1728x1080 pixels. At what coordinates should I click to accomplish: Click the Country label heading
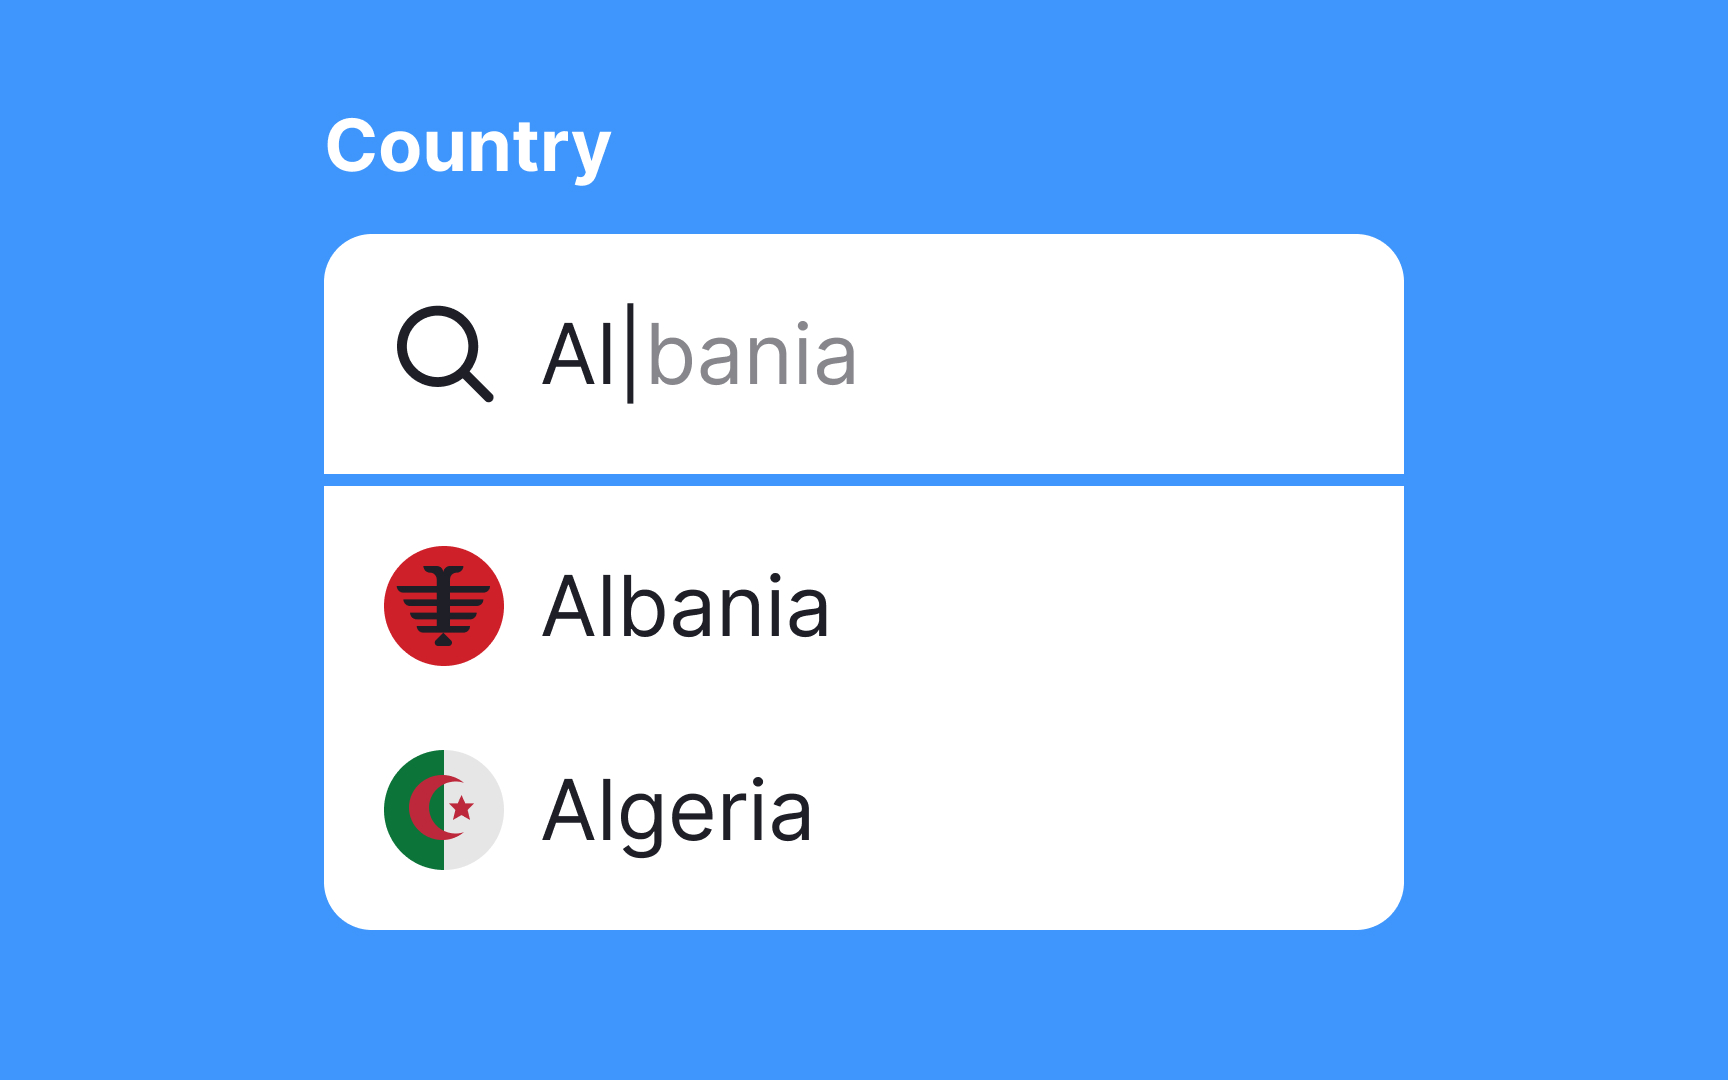470,145
